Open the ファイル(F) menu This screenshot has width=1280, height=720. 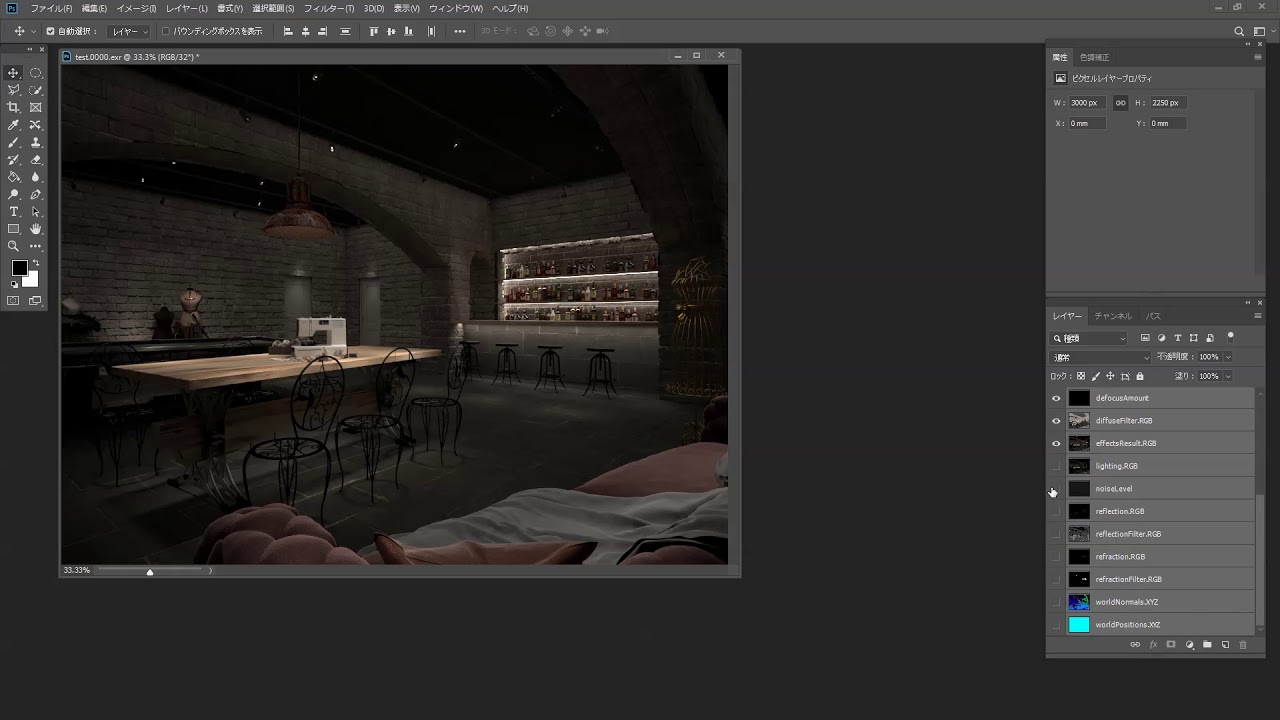point(51,8)
